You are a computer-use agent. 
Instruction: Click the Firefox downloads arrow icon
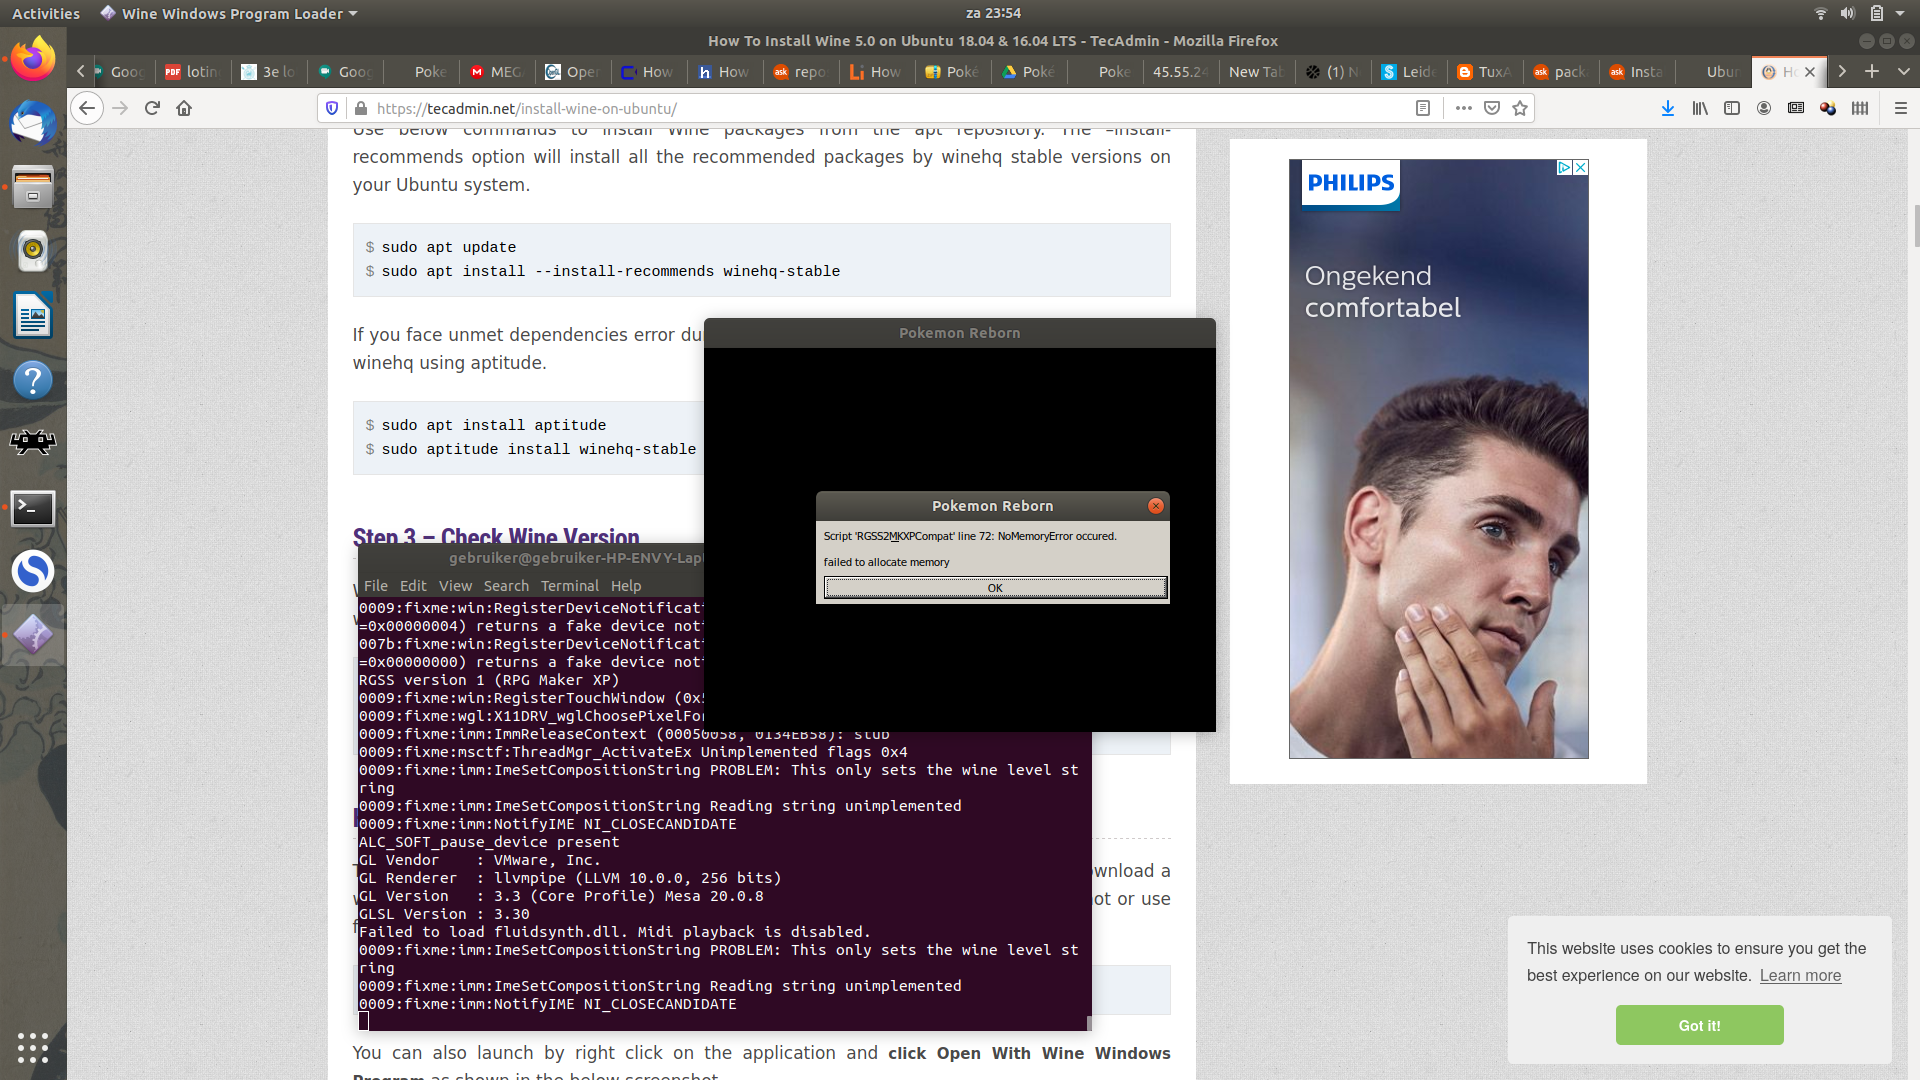click(x=1667, y=108)
